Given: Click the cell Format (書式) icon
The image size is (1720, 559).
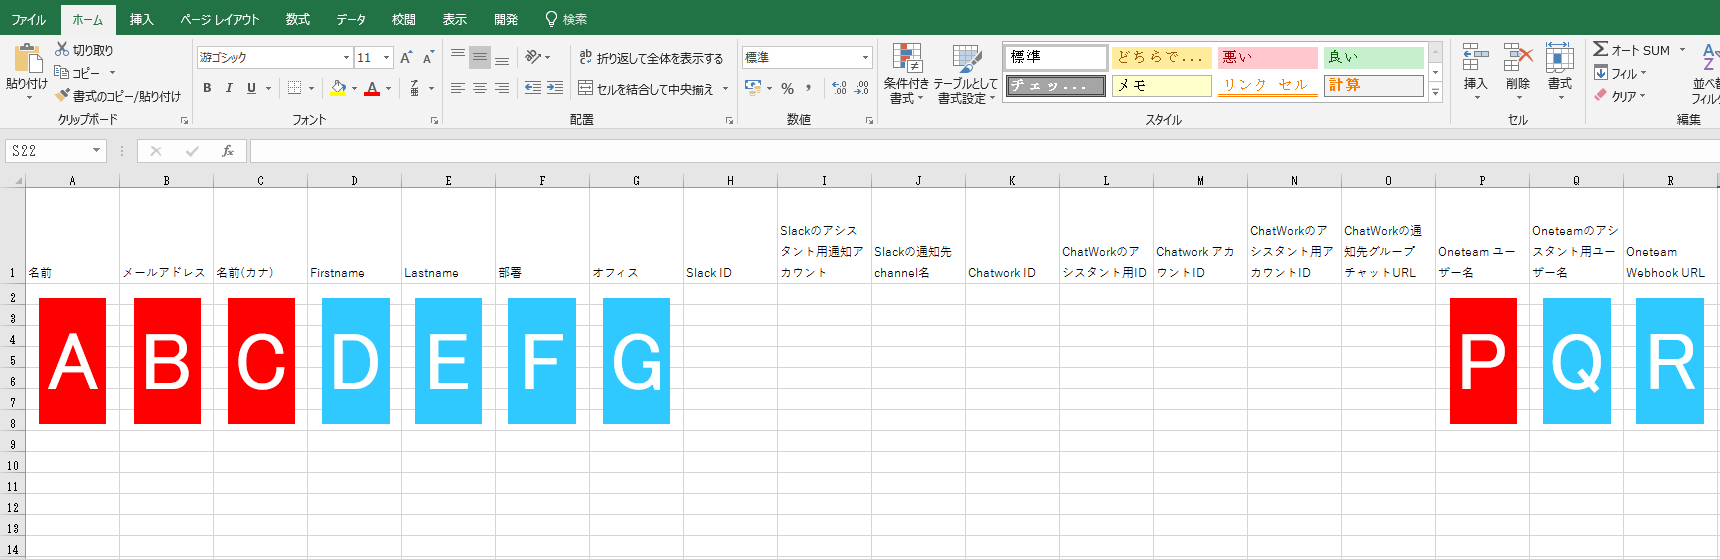Looking at the screenshot, I should [x=1559, y=58].
